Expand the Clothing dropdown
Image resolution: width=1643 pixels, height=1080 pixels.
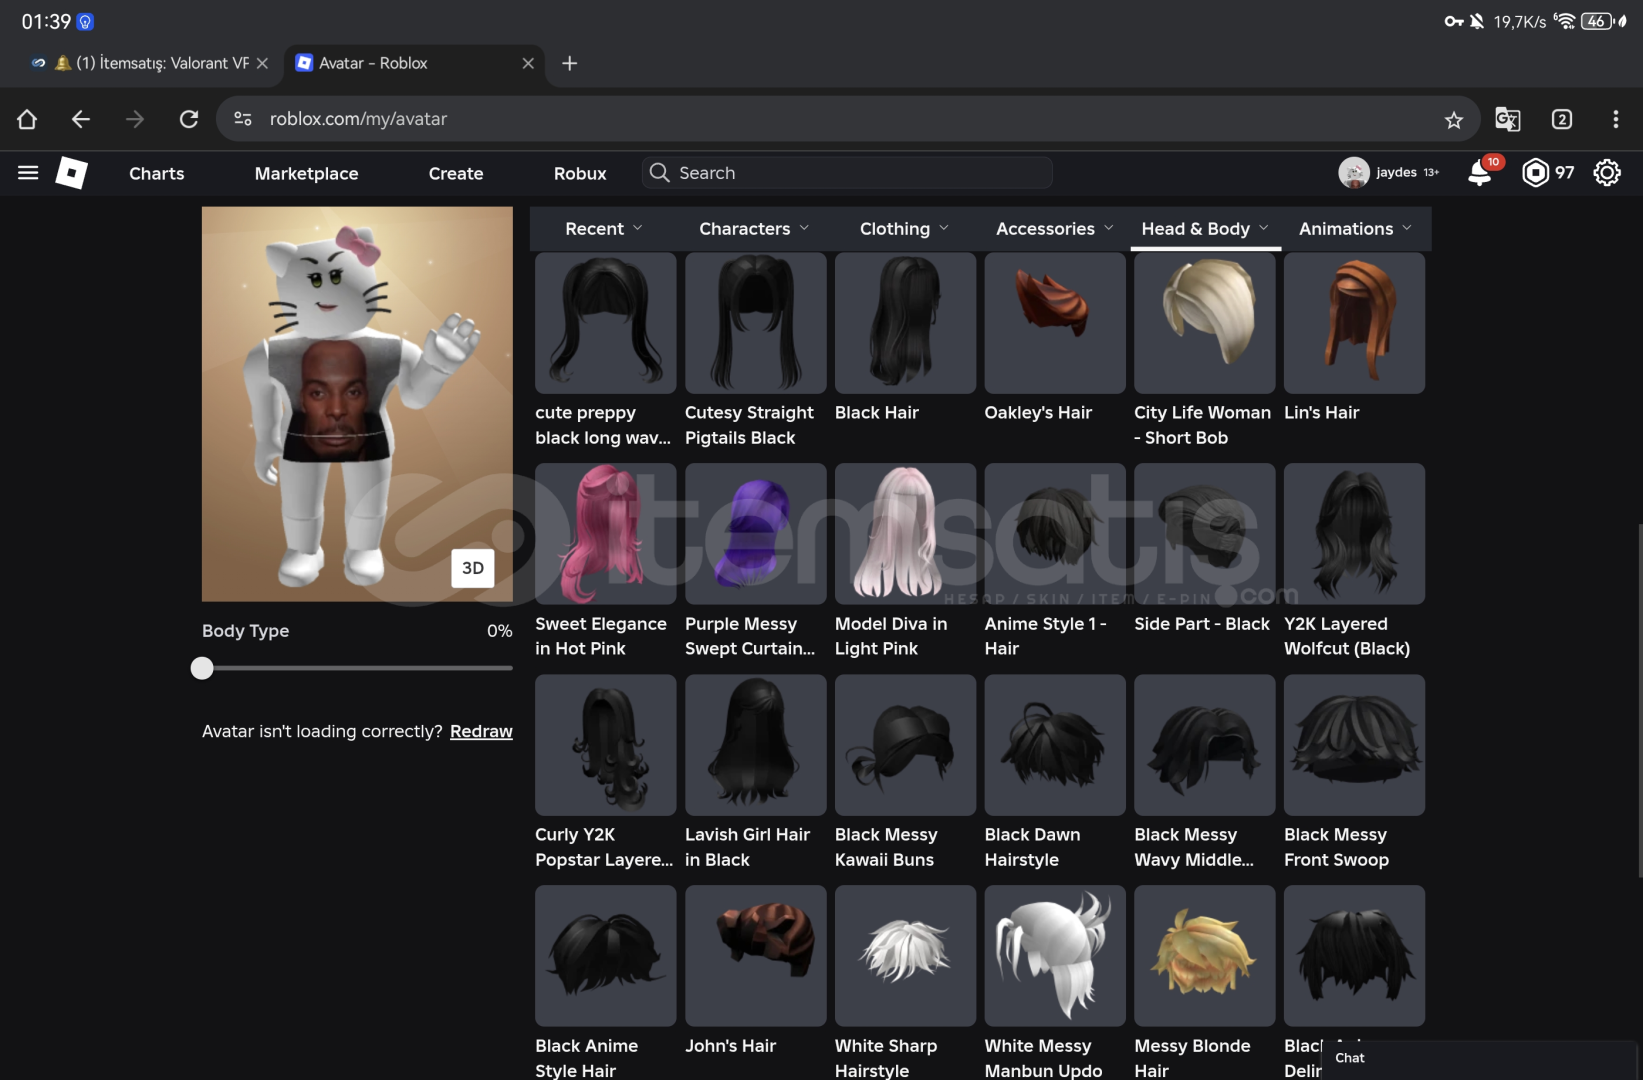point(903,229)
